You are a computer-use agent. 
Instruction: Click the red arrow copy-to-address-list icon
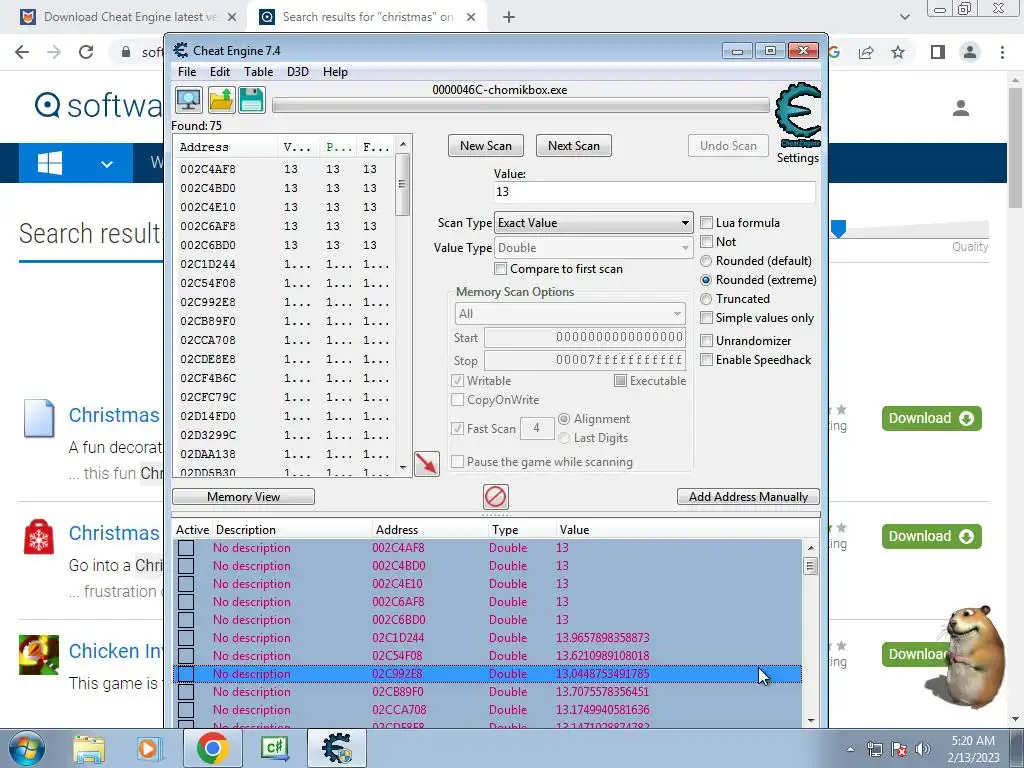pyautogui.click(x=426, y=464)
